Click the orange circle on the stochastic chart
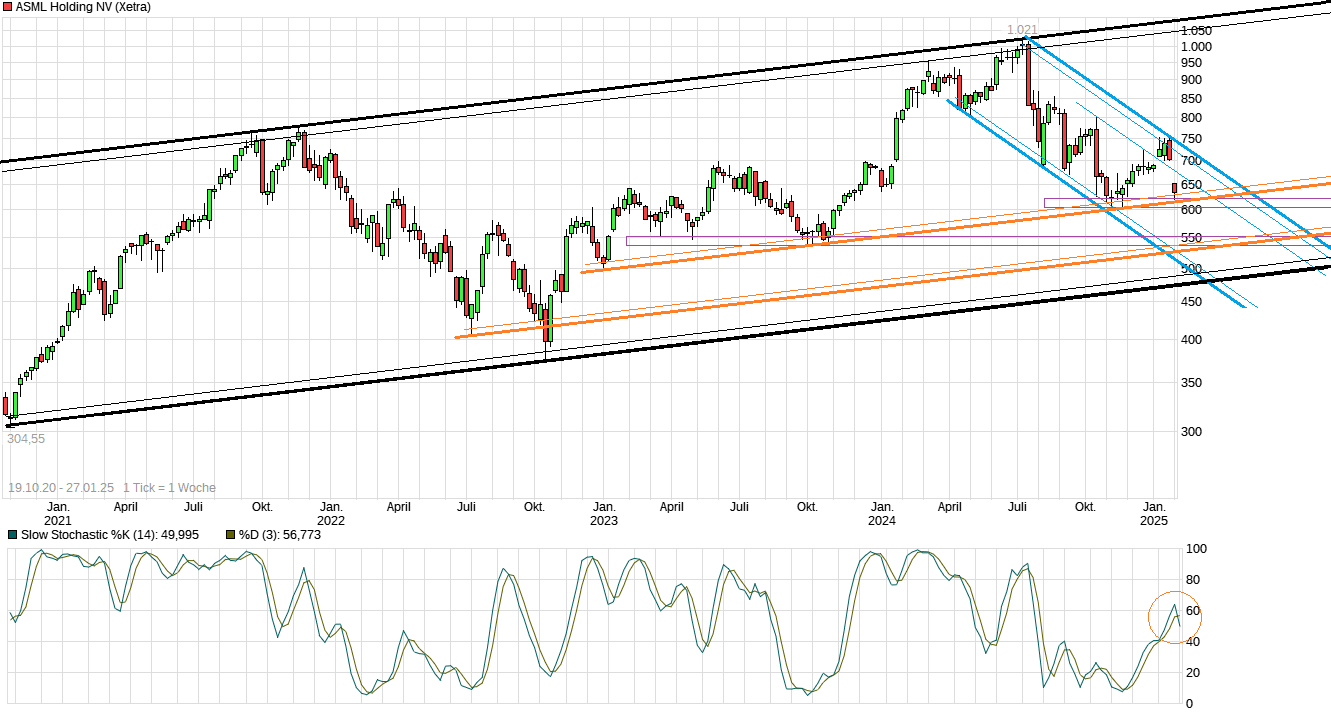The height and width of the screenshot is (713, 1331). (x=1174, y=617)
